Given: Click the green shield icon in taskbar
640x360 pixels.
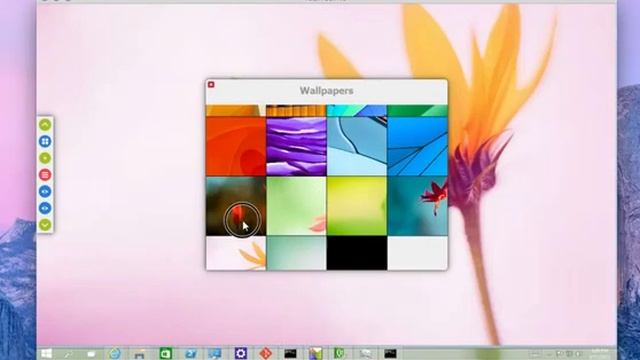Looking at the screenshot, I should pyautogui.click(x=340, y=353).
